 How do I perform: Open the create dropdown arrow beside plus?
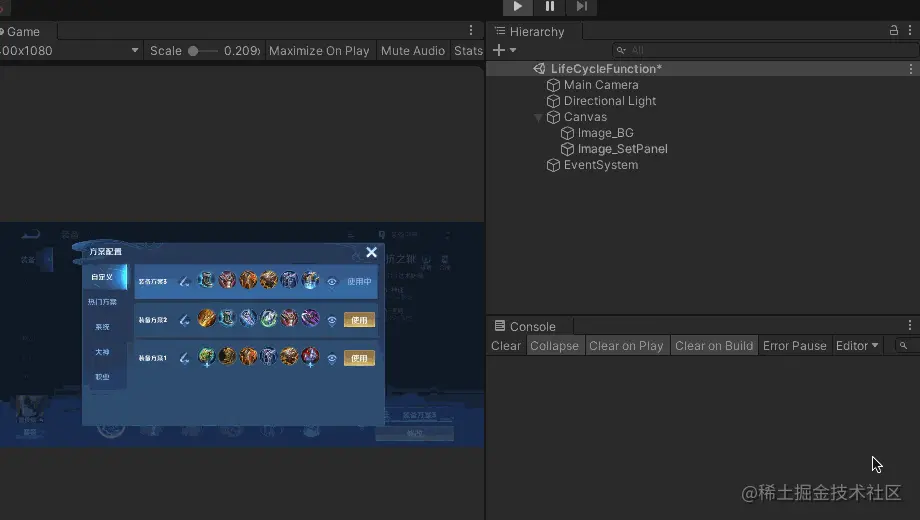tap(513, 50)
